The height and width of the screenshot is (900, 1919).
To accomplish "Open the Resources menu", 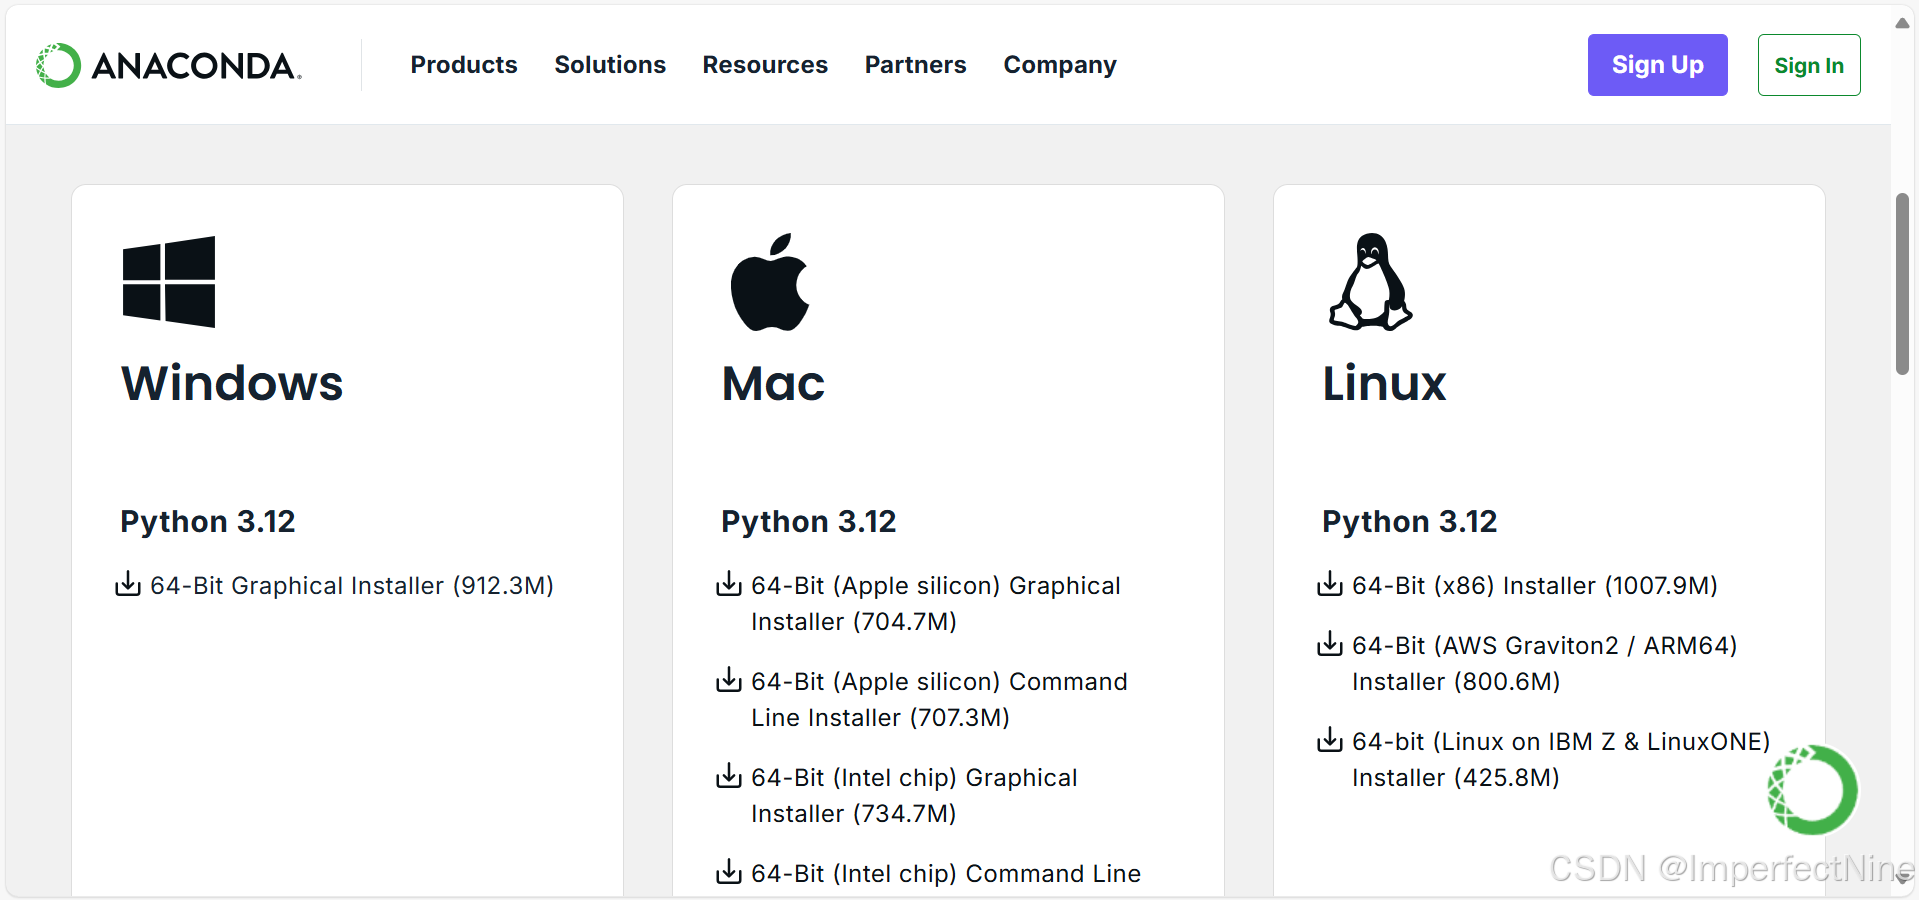I will tap(765, 65).
